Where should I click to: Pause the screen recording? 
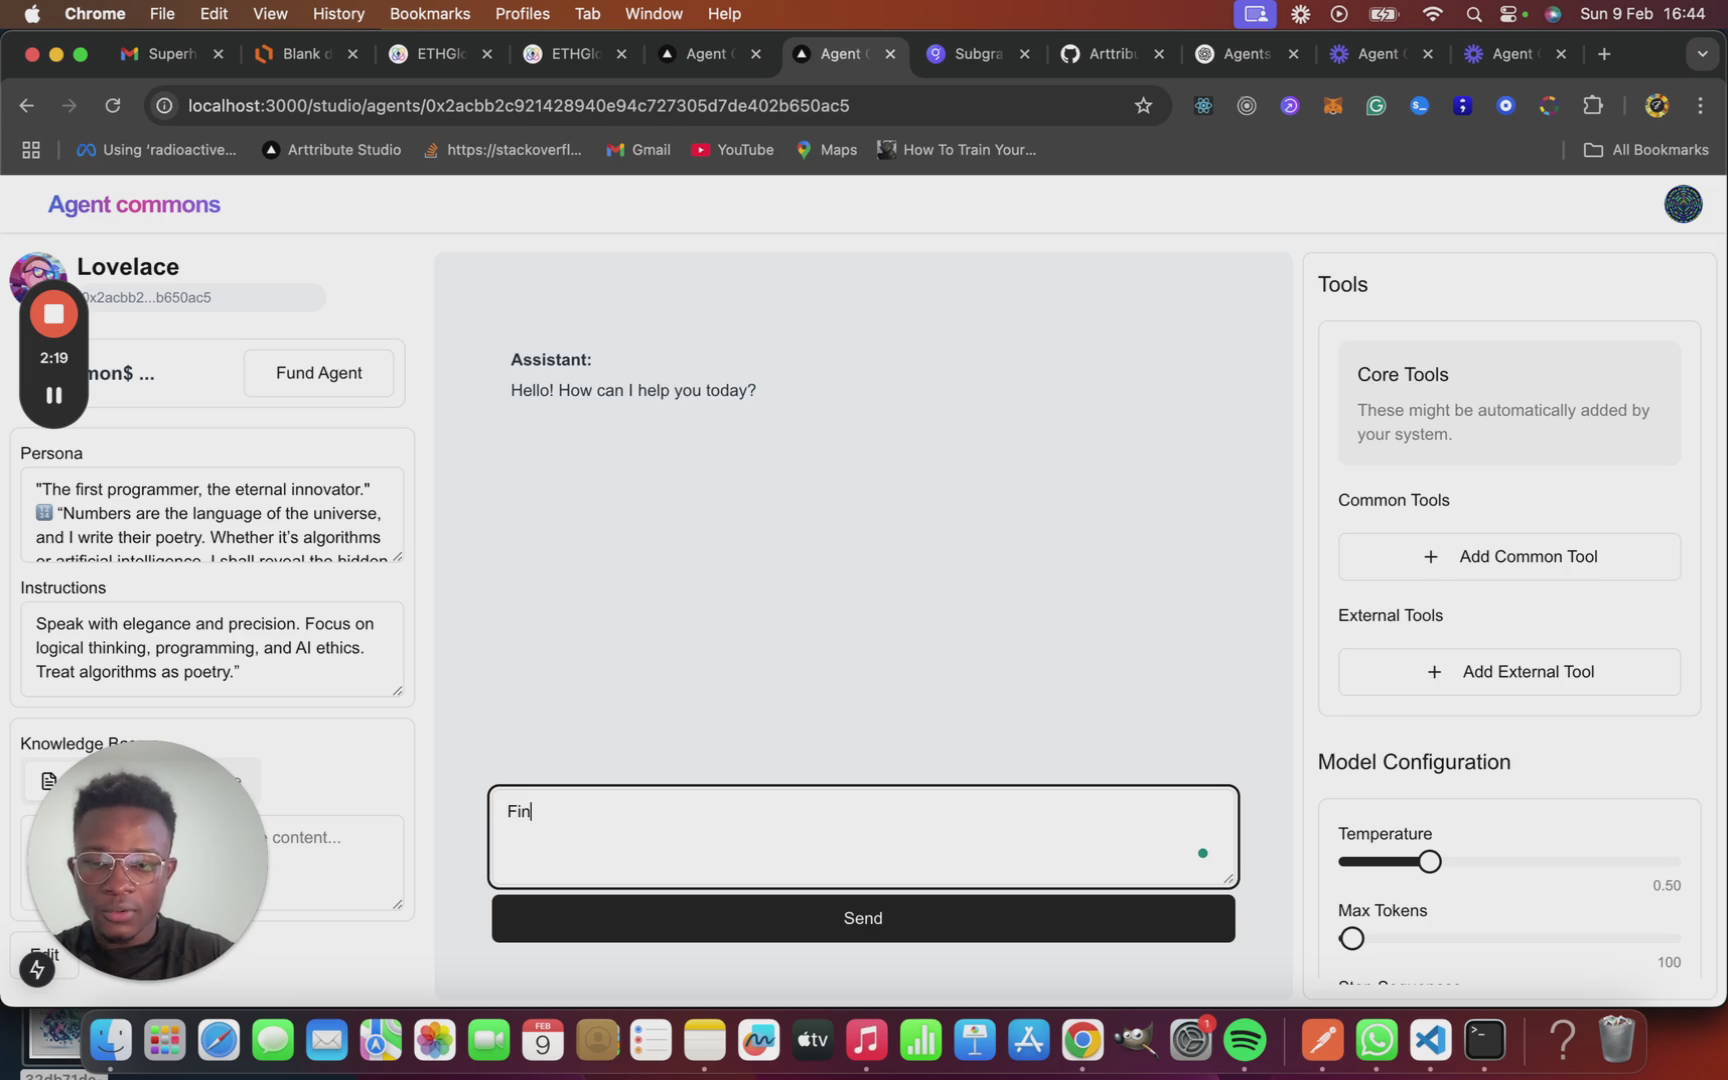[x=54, y=395]
